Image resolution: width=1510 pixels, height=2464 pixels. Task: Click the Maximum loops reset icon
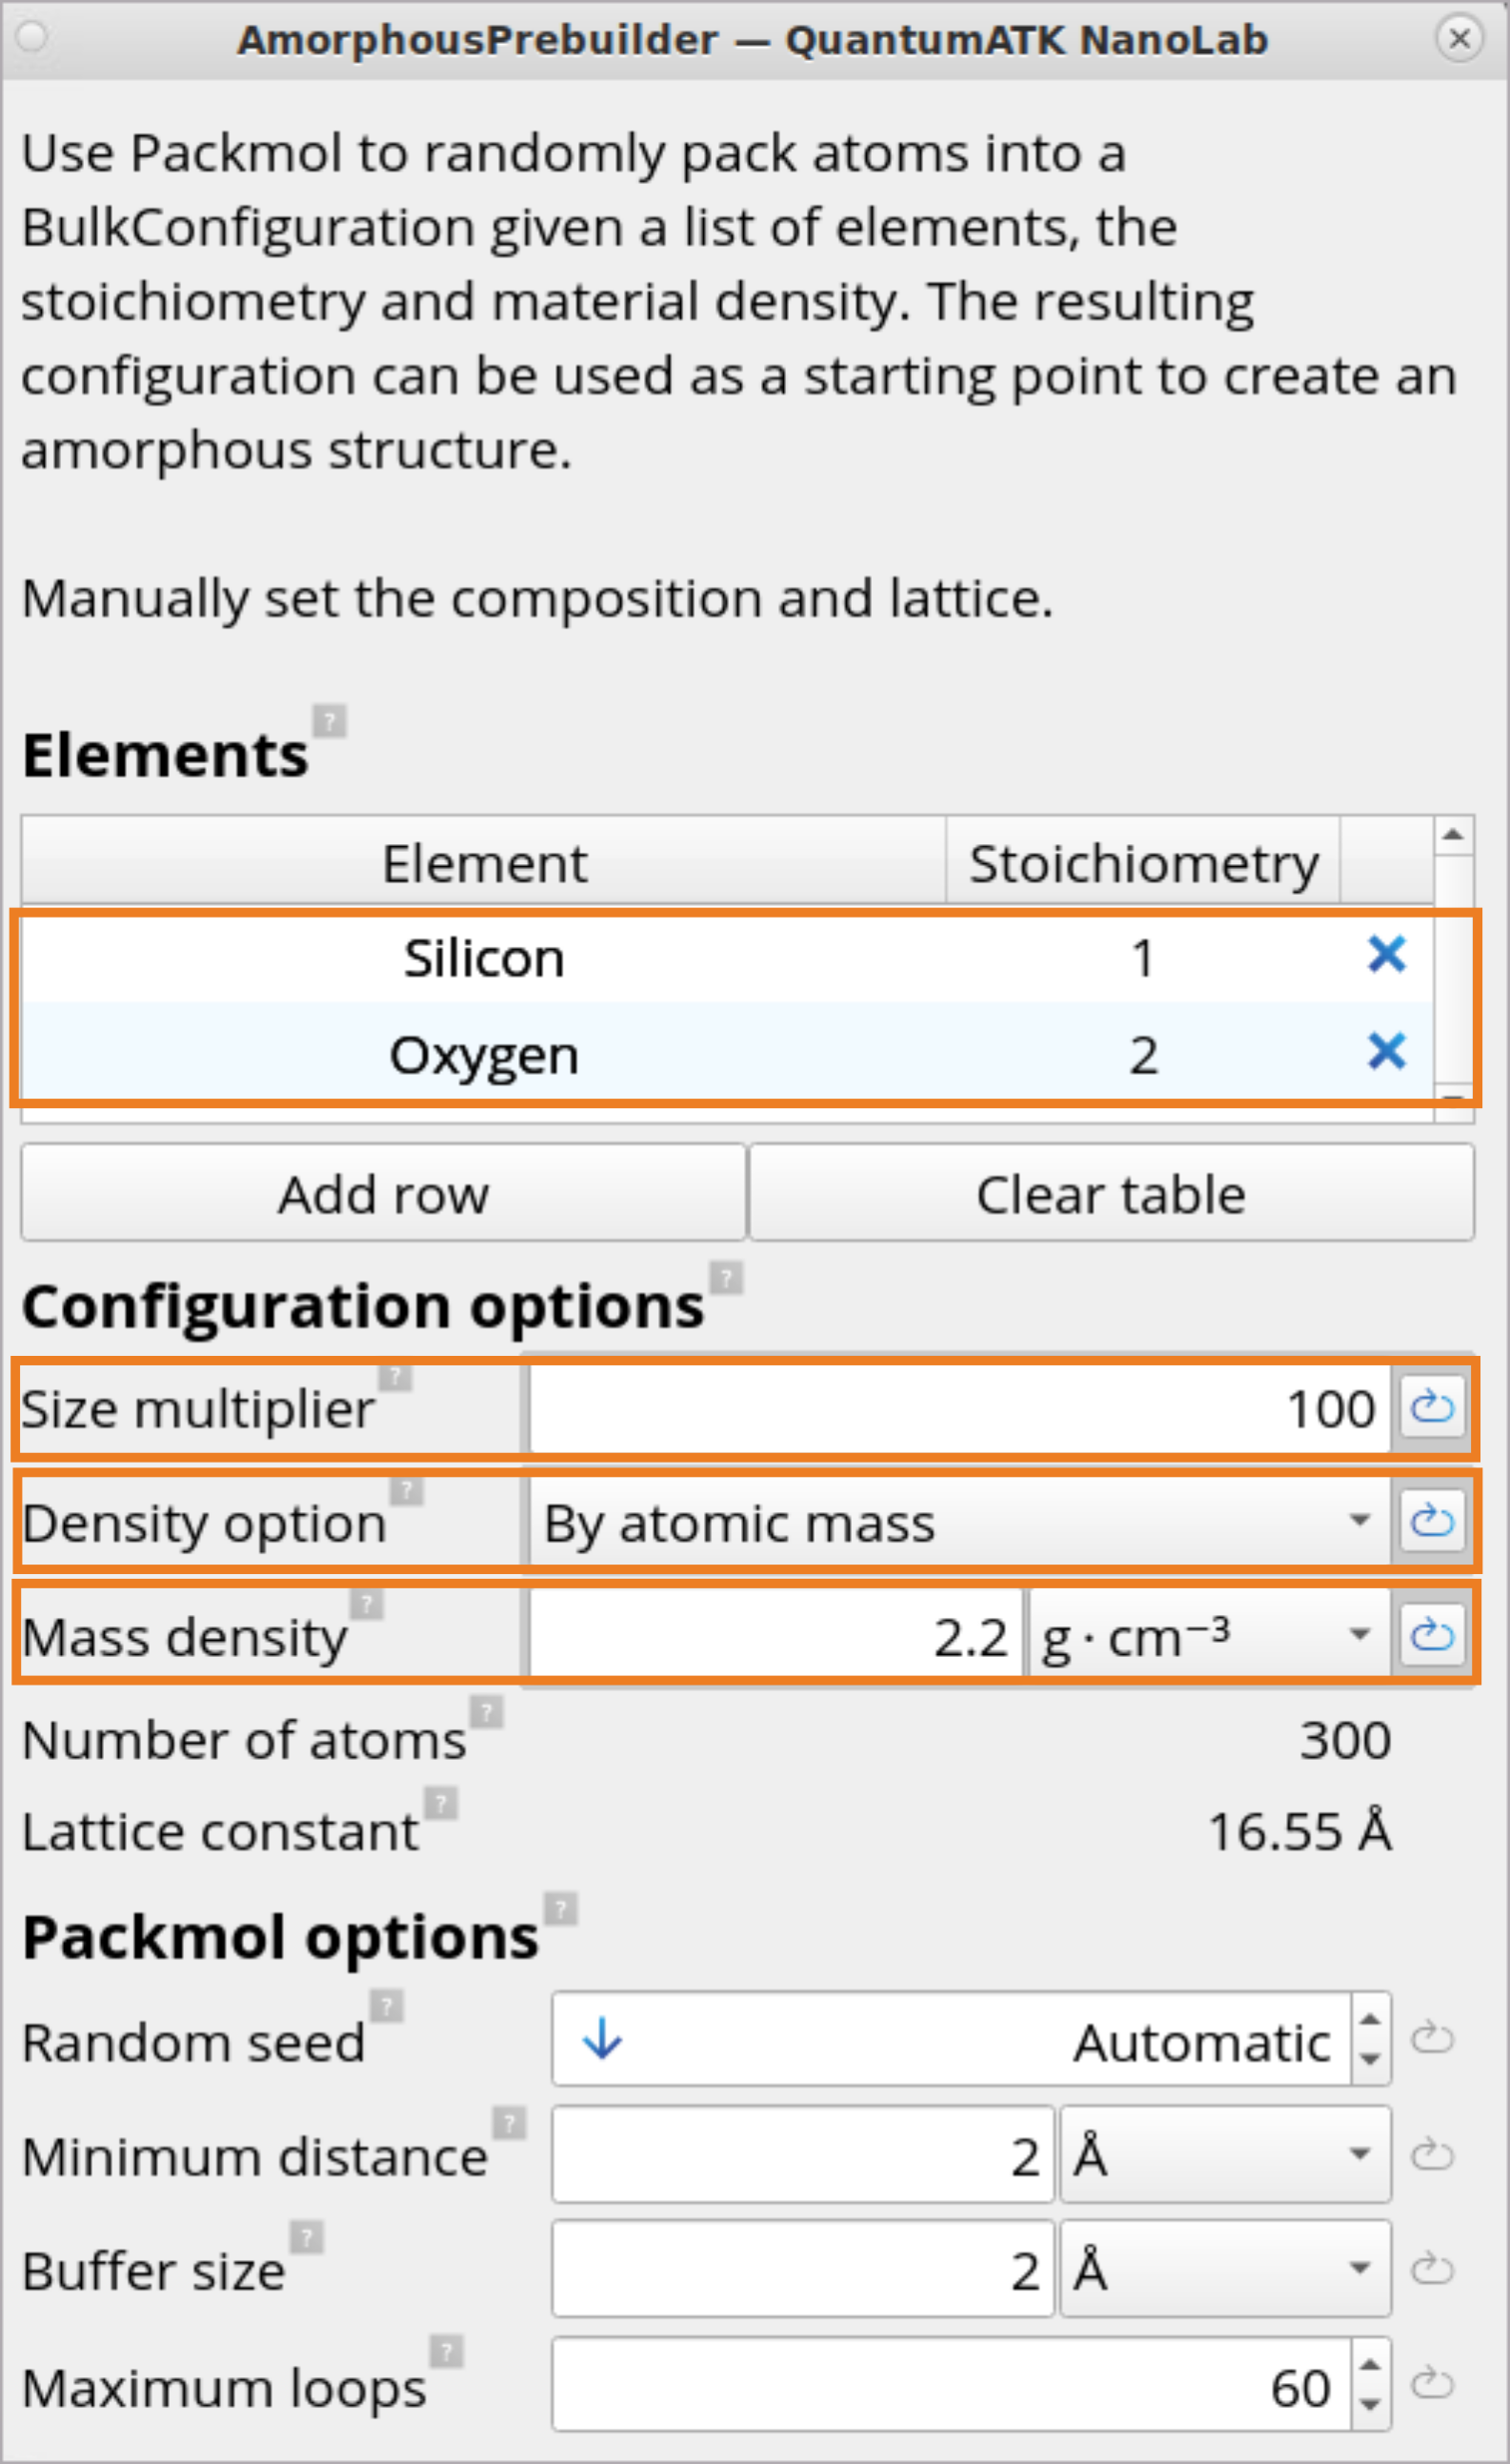1432,2383
